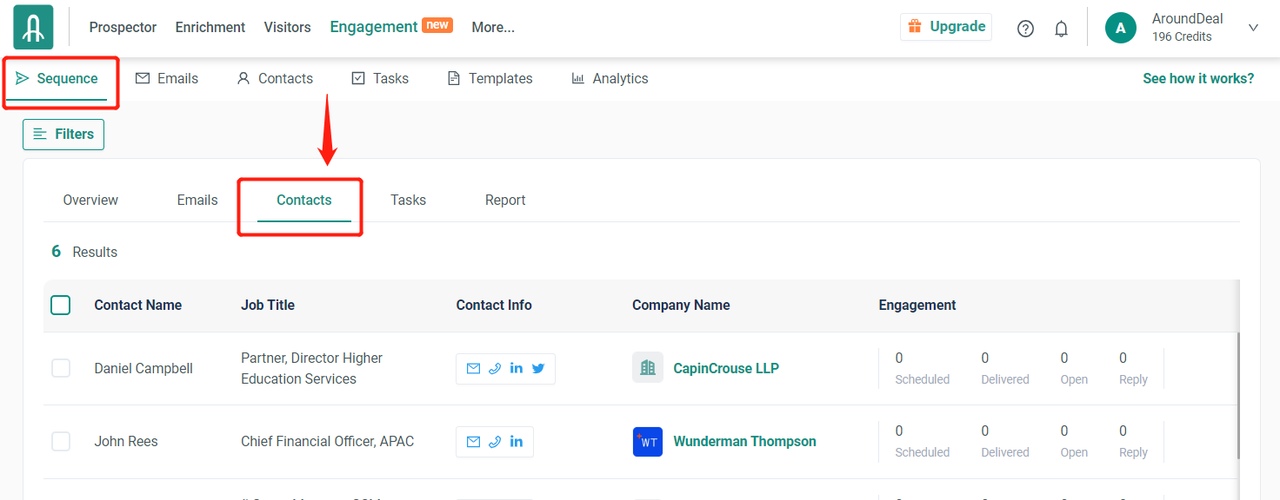
Task: Check the Daniel Campbell row checkbox
Action: (61, 368)
